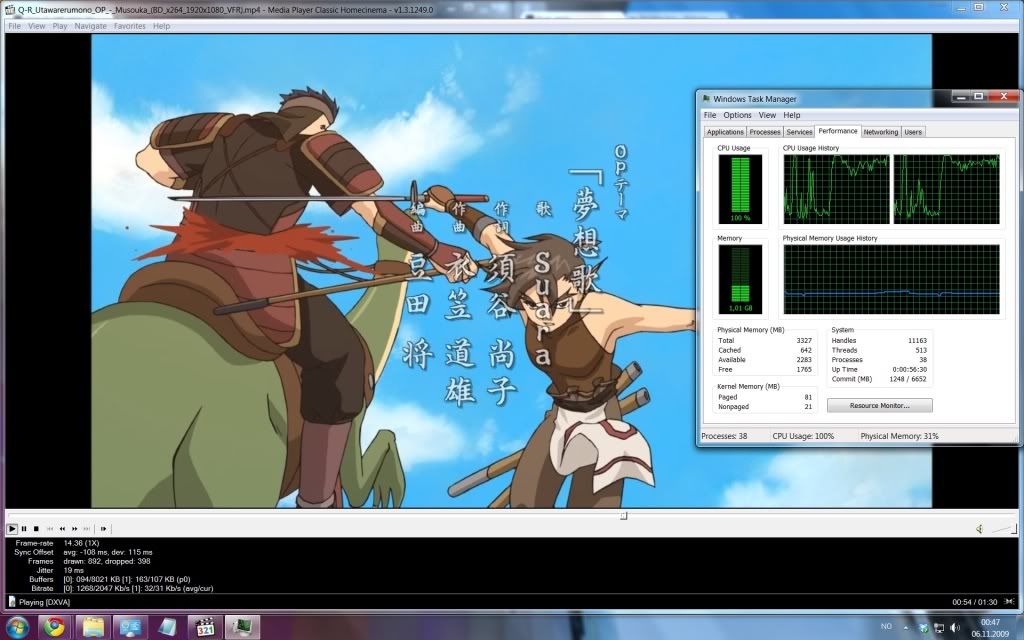Switch to the Networking tab in Task Manager
1024x640 pixels.
click(880, 132)
